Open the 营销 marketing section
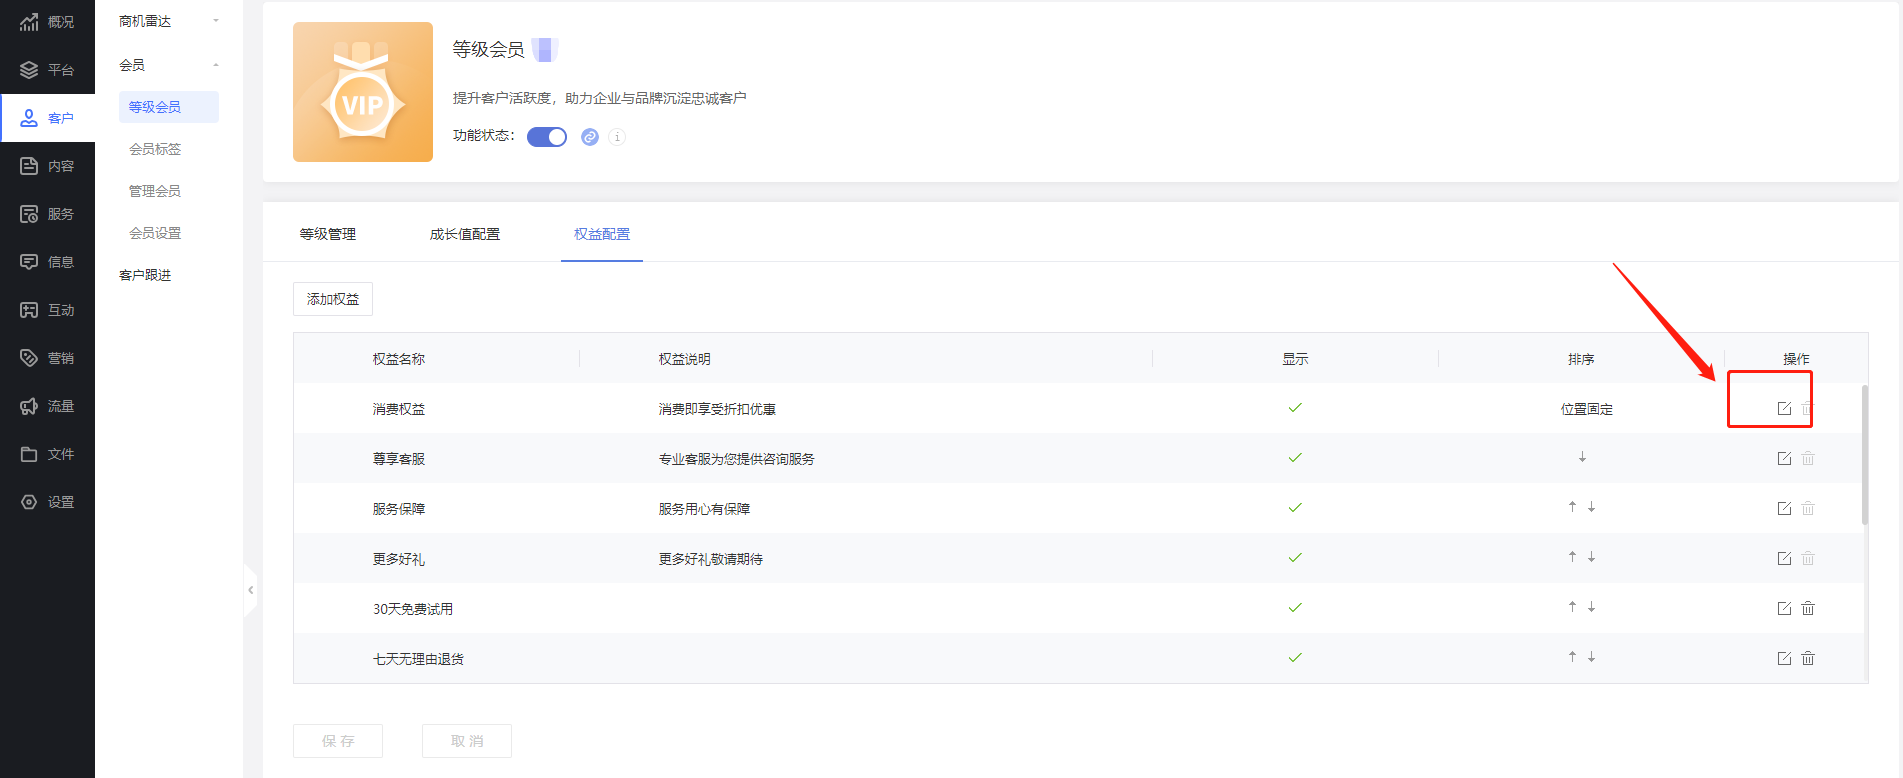1903x778 pixels. [47, 358]
